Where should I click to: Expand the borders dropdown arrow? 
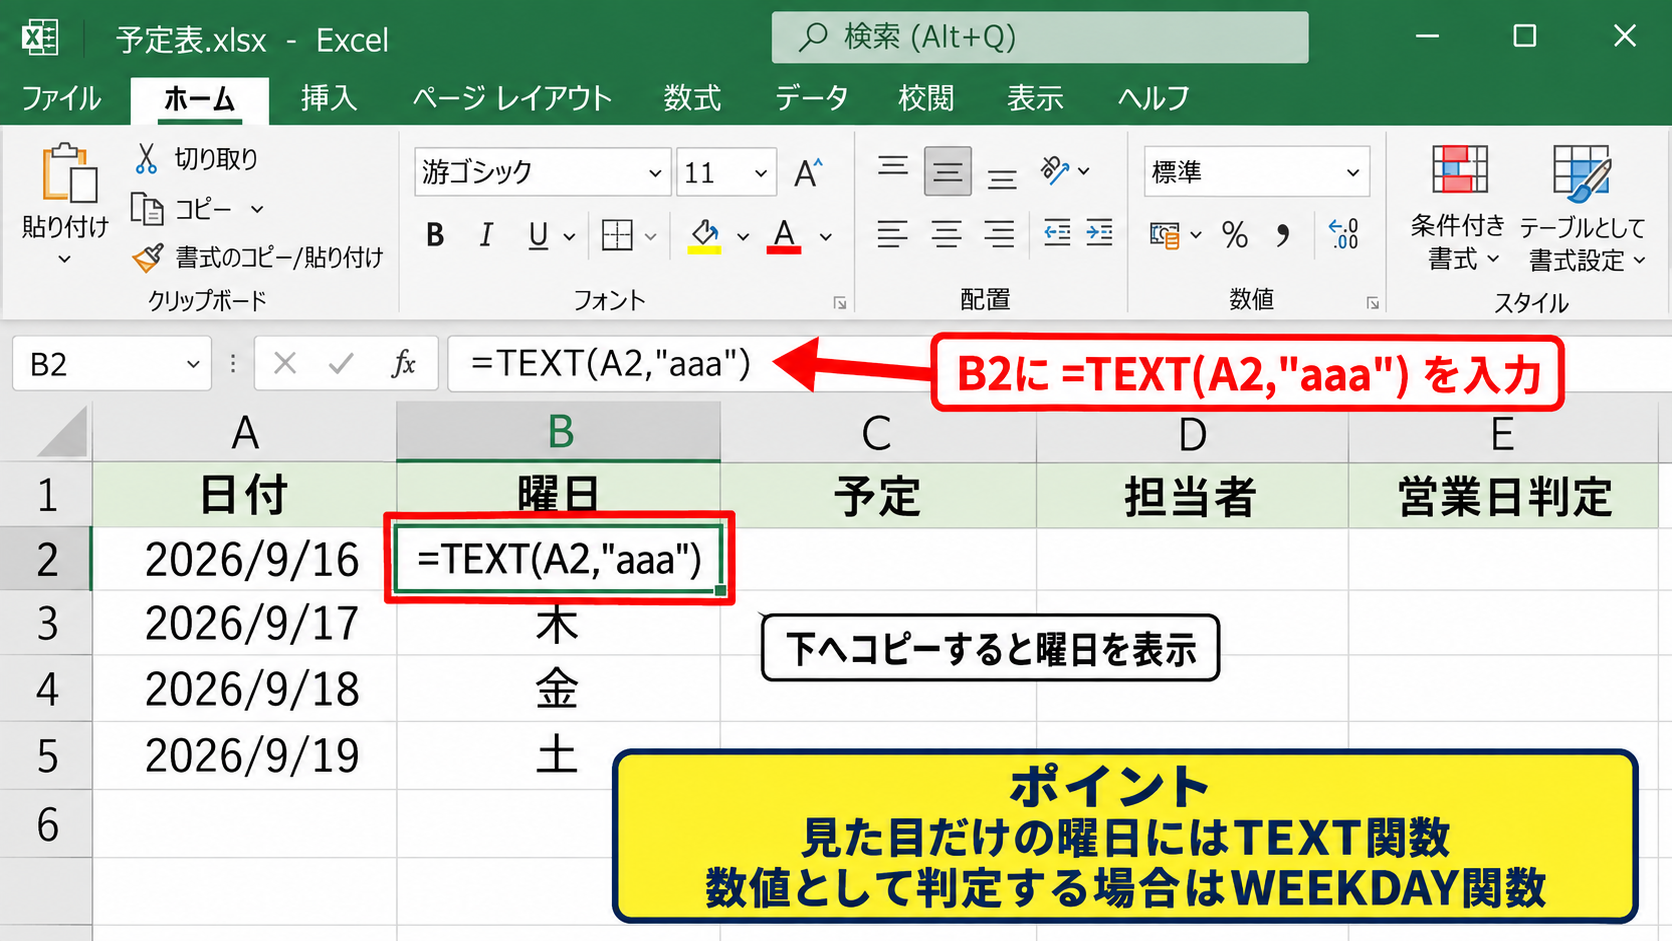[651, 237]
